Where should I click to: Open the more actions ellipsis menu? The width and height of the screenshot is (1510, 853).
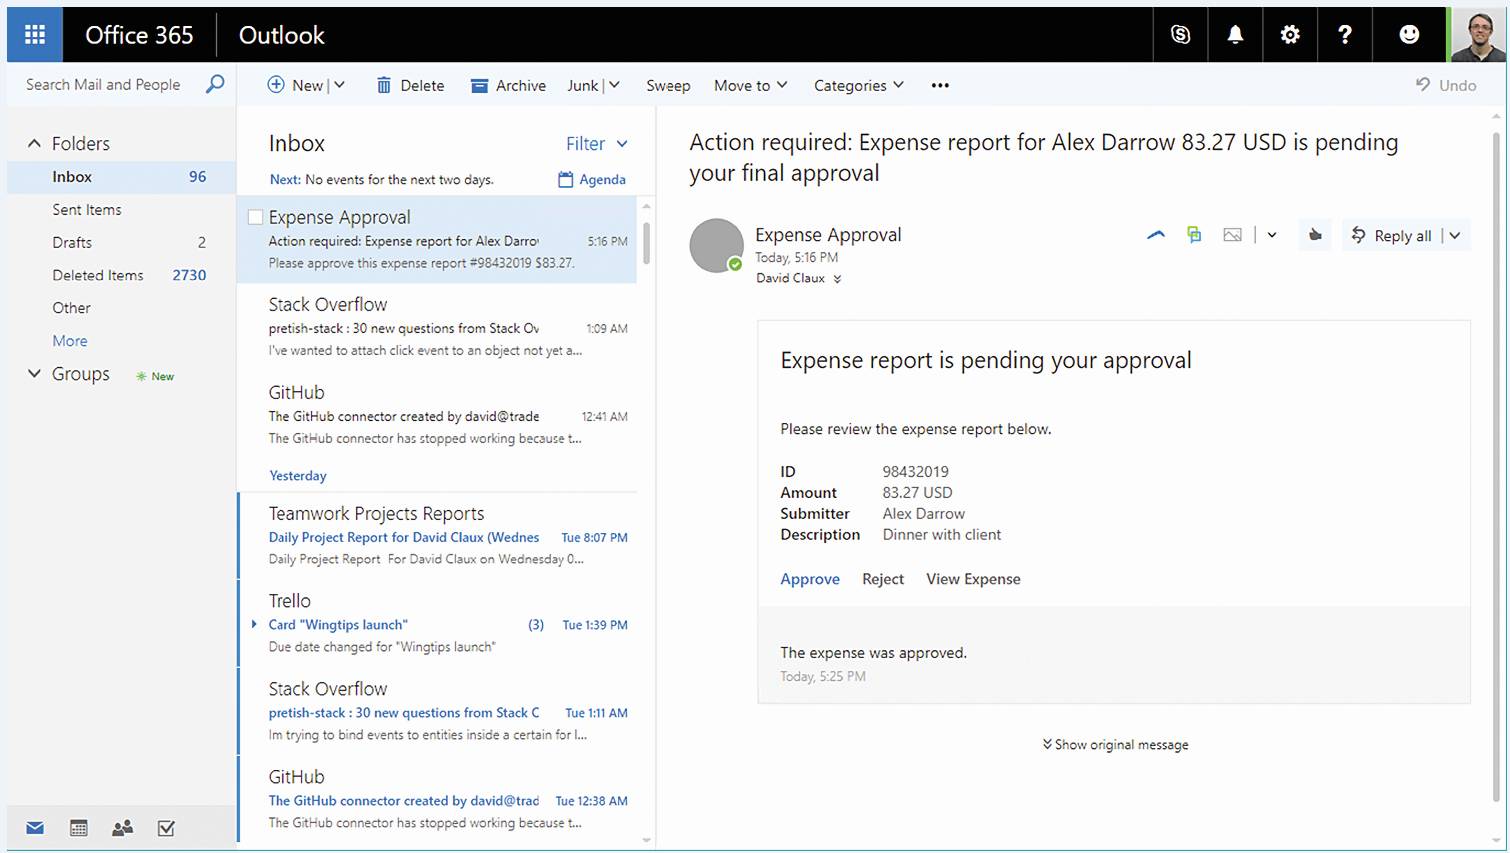(940, 85)
